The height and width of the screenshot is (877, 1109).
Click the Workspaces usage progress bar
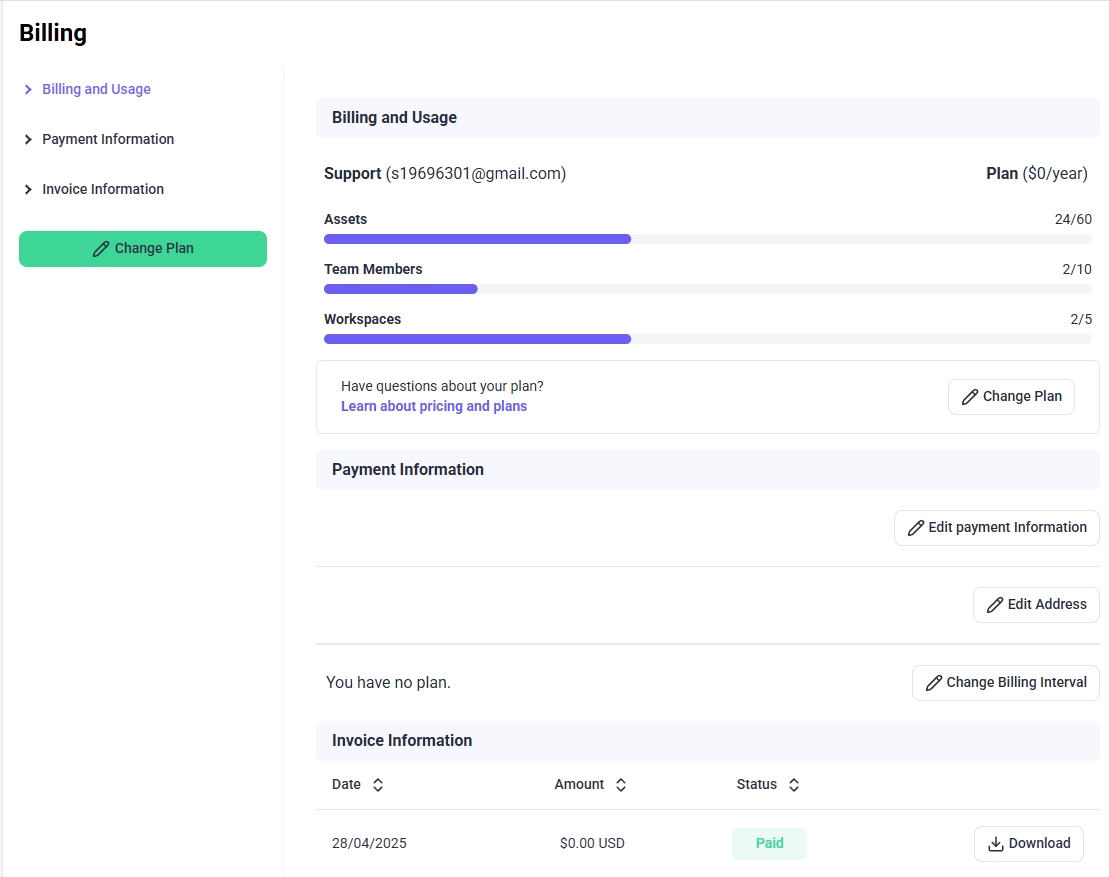point(707,339)
